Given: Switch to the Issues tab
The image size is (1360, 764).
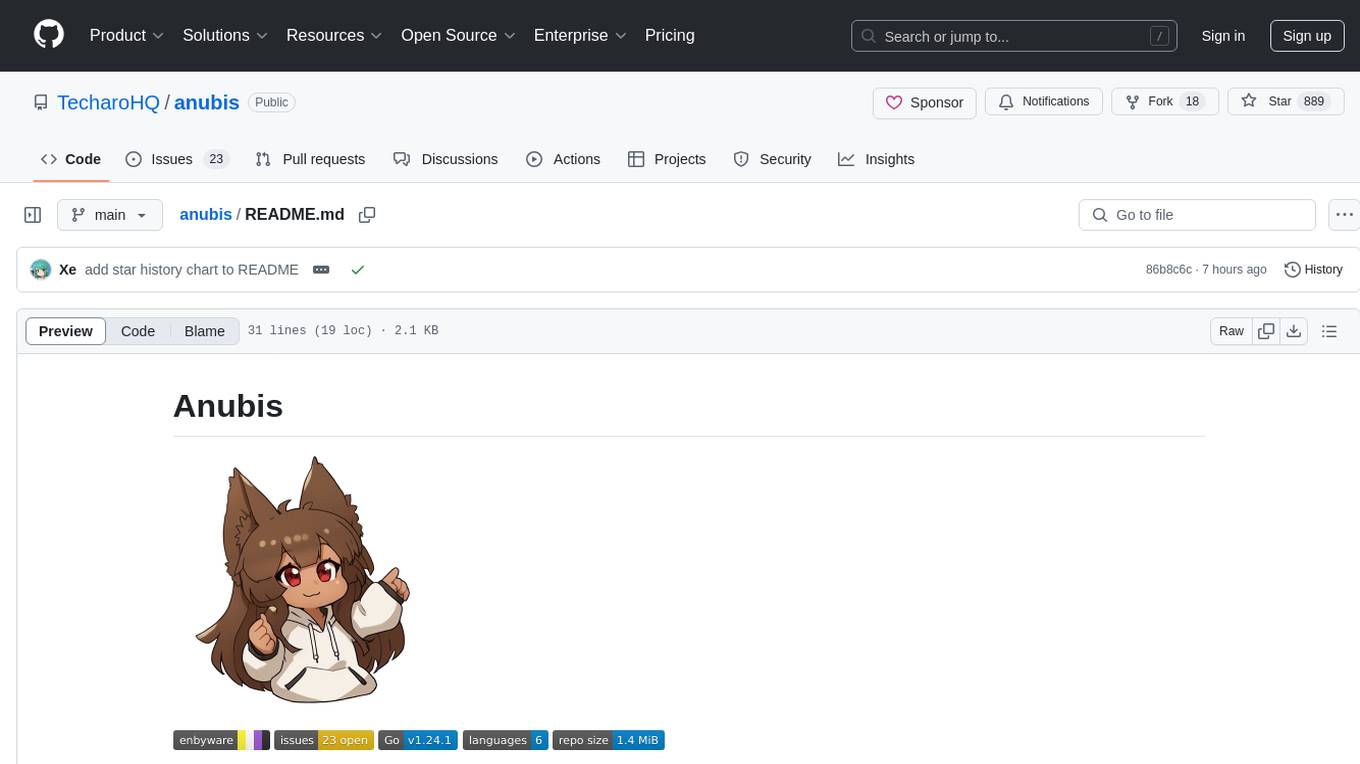Looking at the screenshot, I should [177, 159].
